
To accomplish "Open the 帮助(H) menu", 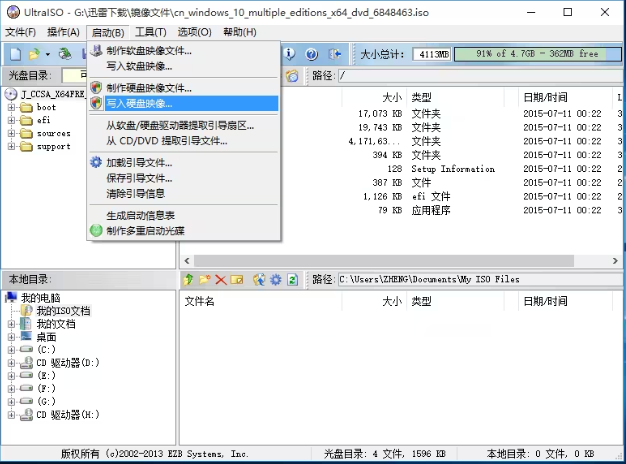I will pos(240,32).
